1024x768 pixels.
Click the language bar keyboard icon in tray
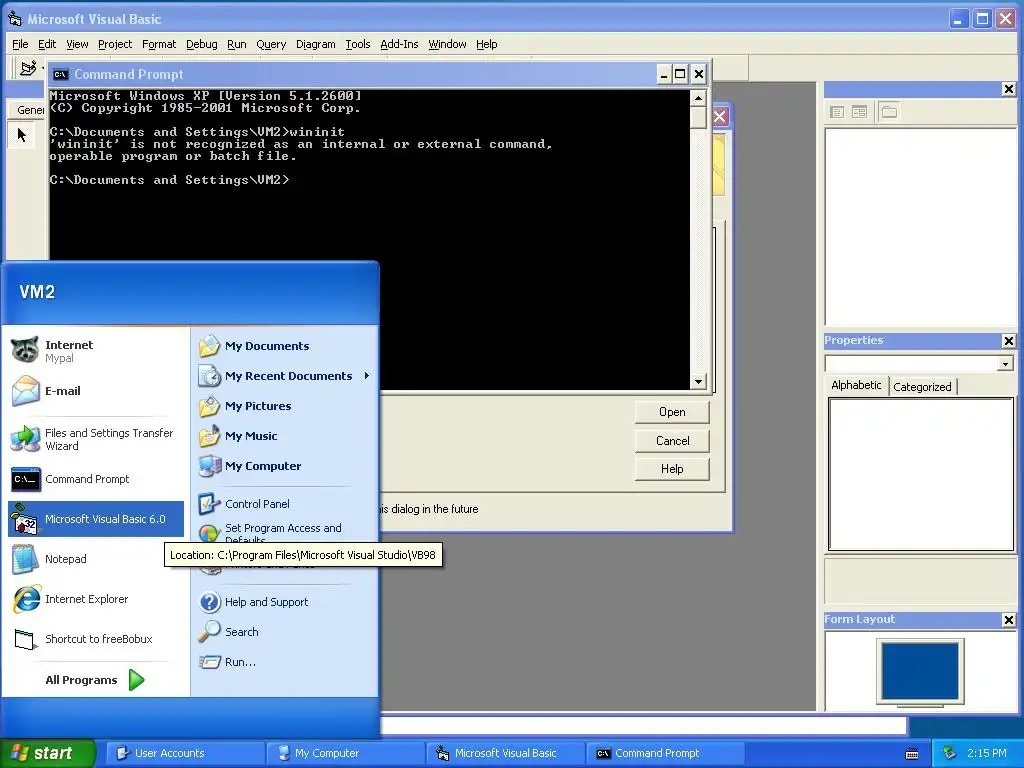point(912,754)
